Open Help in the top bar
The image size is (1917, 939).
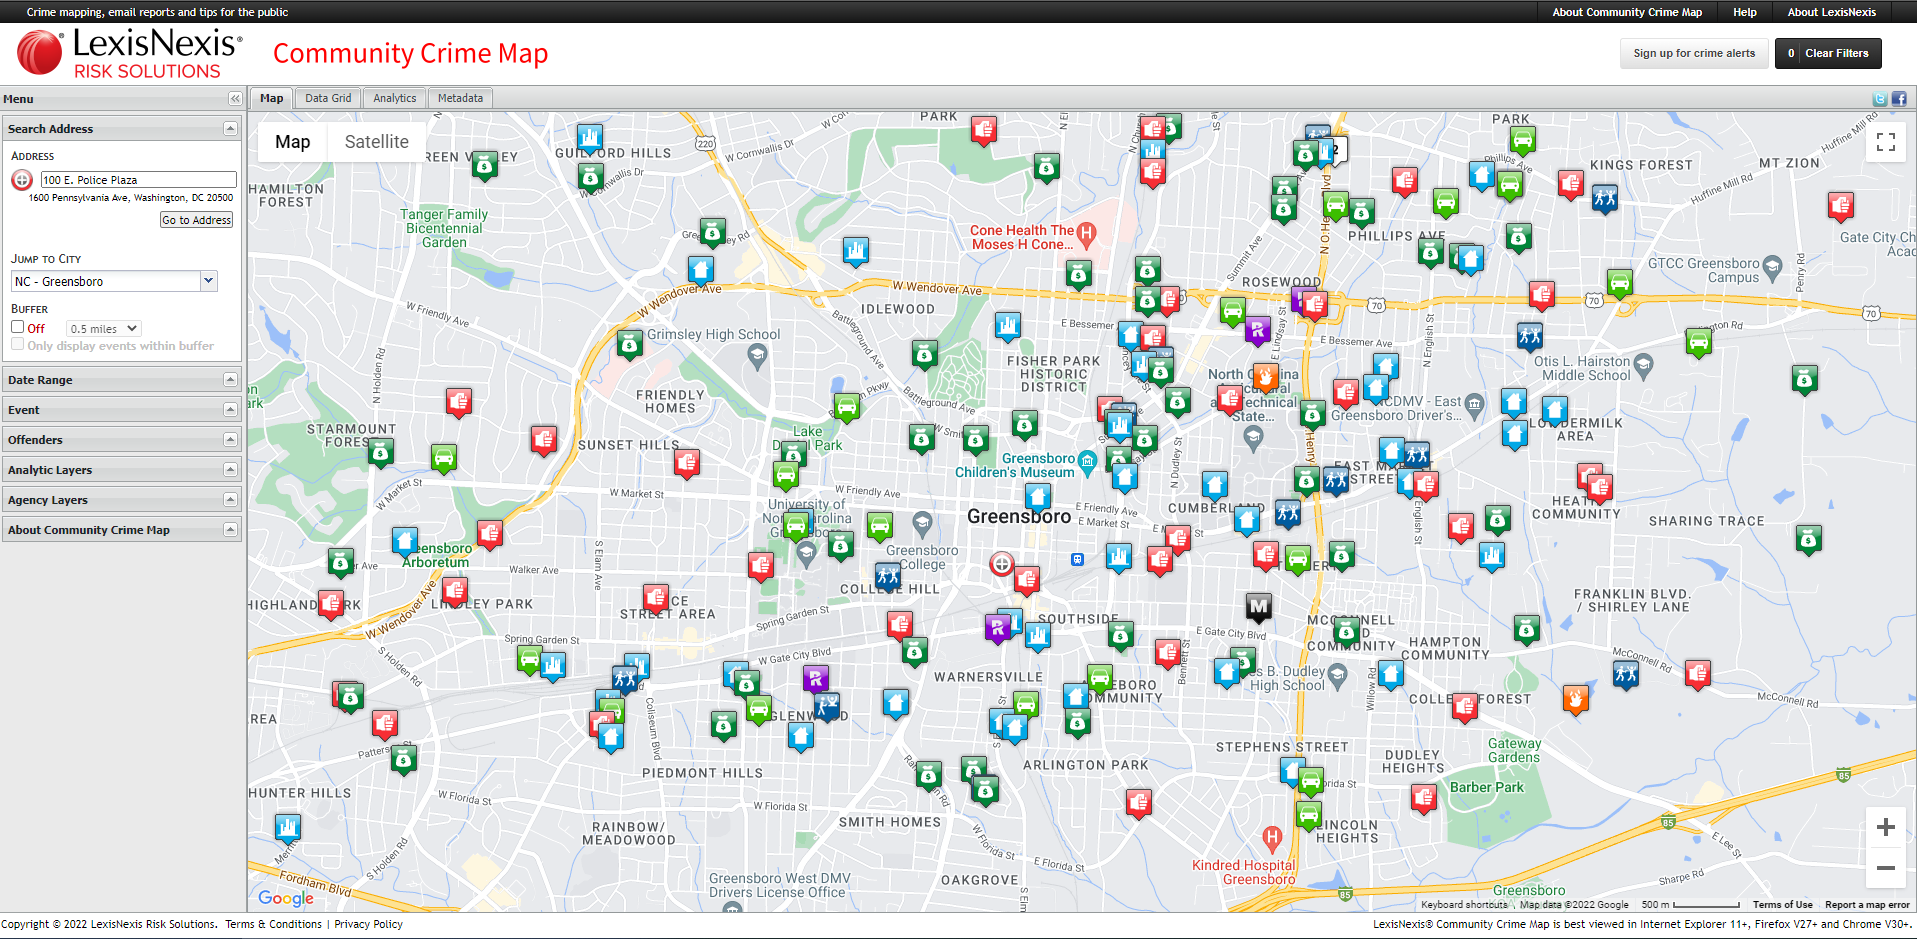[1745, 12]
